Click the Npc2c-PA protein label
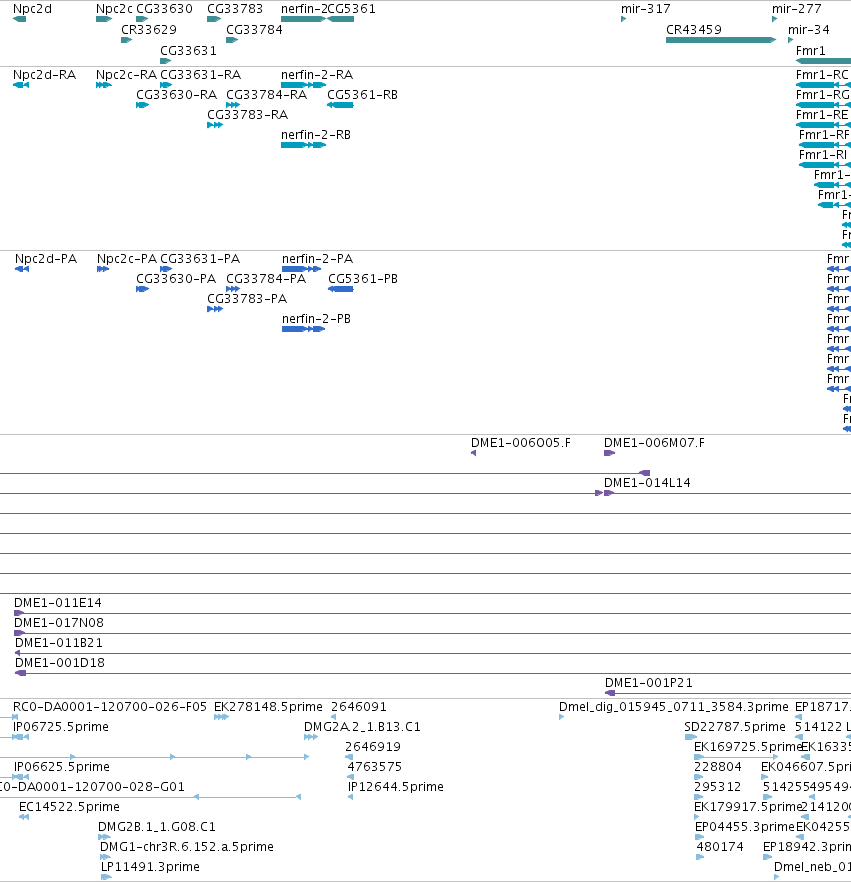Viewport: 851px width, 882px height. (x=127, y=259)
